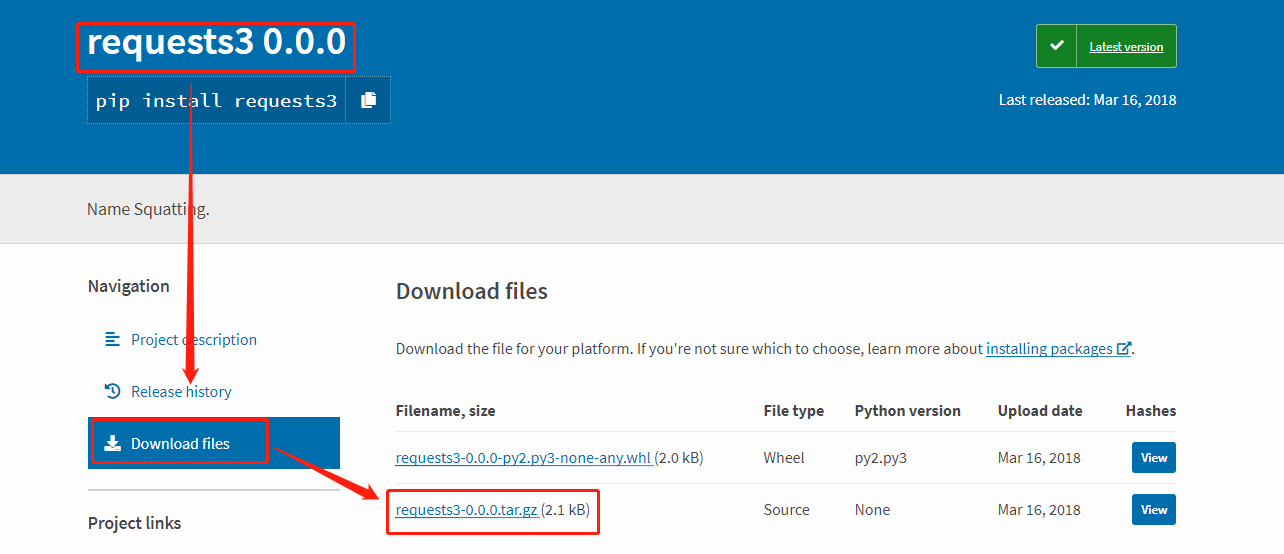Screen dimensions: 1284x554
Task: Click the Navigation sidebar heading
Action: point(129,286)
